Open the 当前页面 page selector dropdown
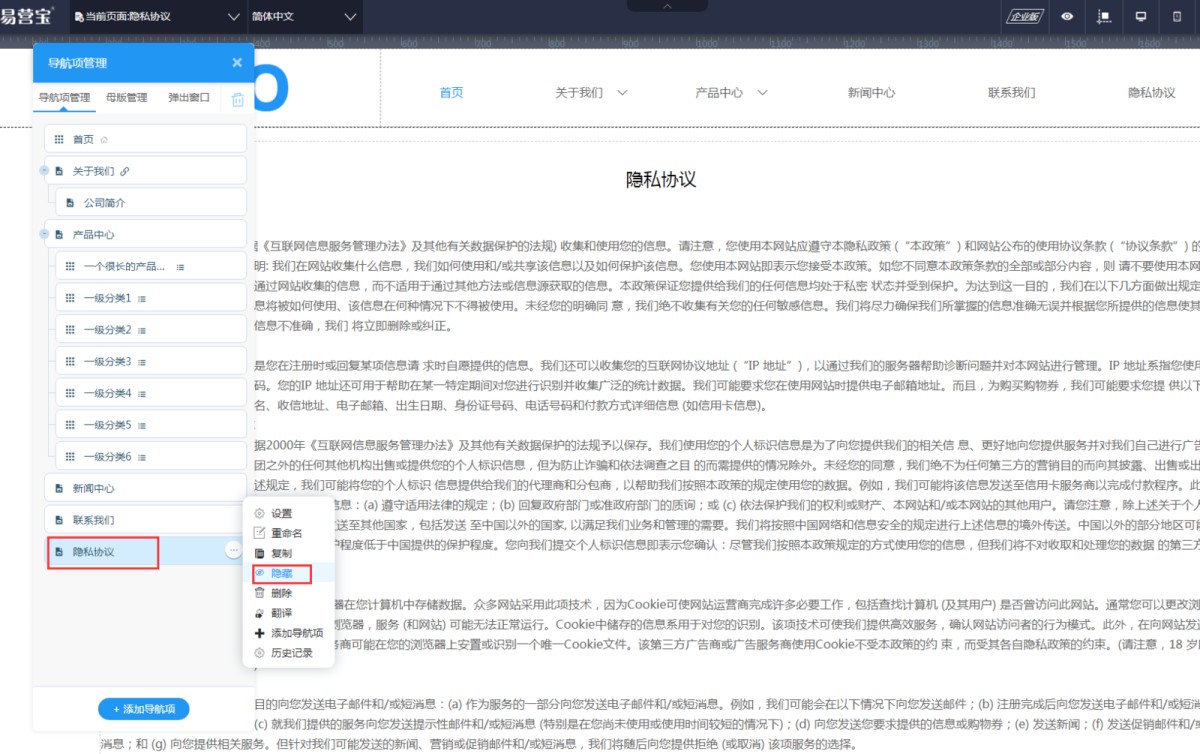1200x754 pixels. pyautogui.click(x=160, y=17)
